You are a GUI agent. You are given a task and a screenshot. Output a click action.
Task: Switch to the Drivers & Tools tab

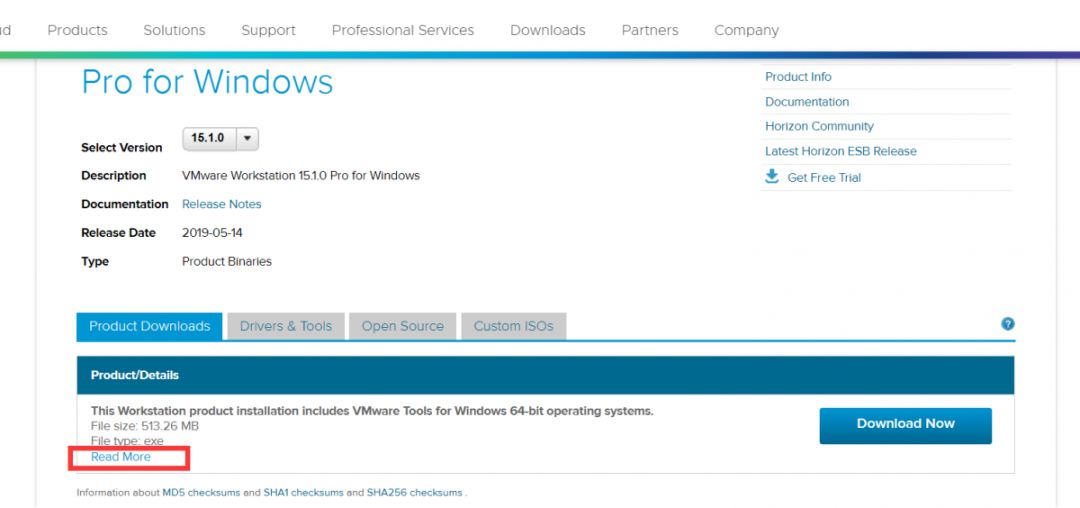pyautogui.click(x=286, y=326)
